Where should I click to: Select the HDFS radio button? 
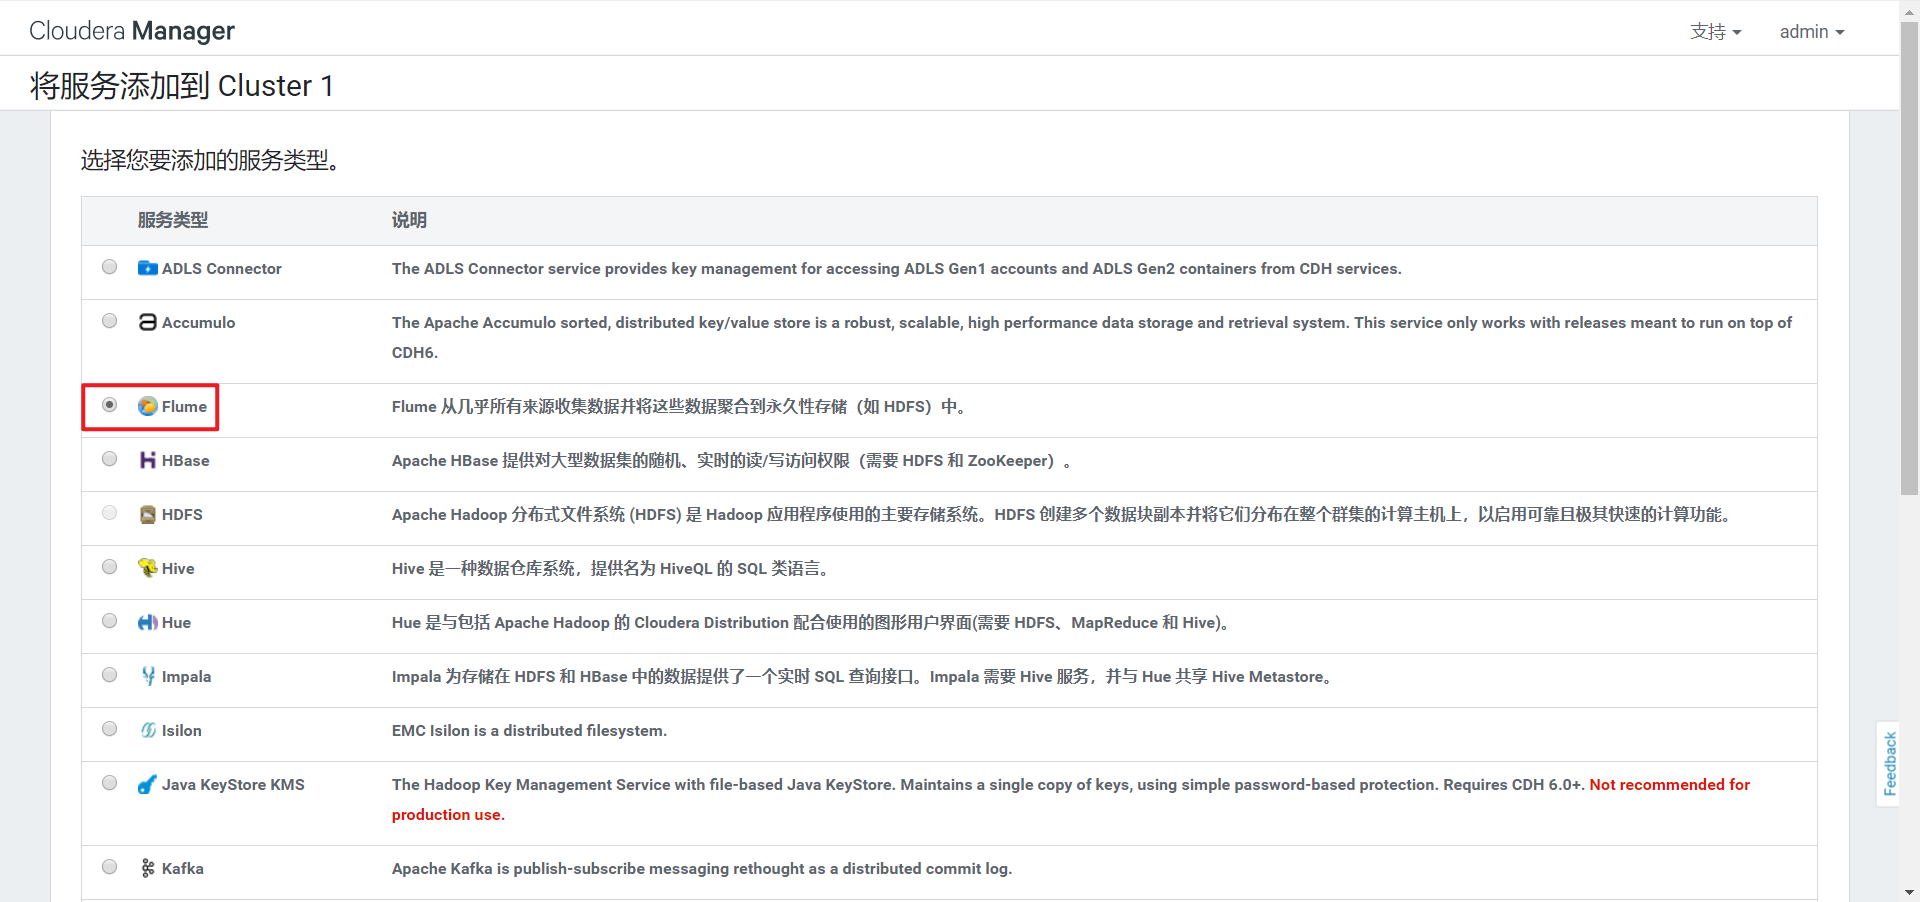tap(110, 513)
